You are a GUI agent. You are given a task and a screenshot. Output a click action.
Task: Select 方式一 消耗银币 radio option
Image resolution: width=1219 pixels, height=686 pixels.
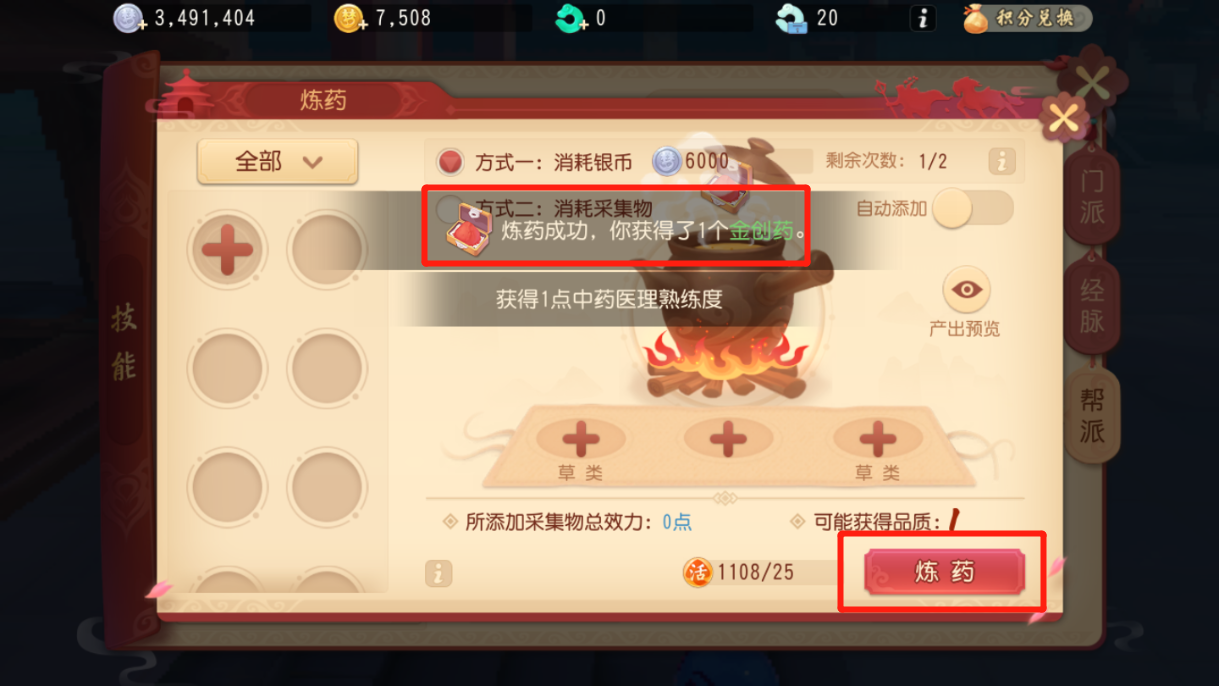pyautogui.click(x=451, y=162)
